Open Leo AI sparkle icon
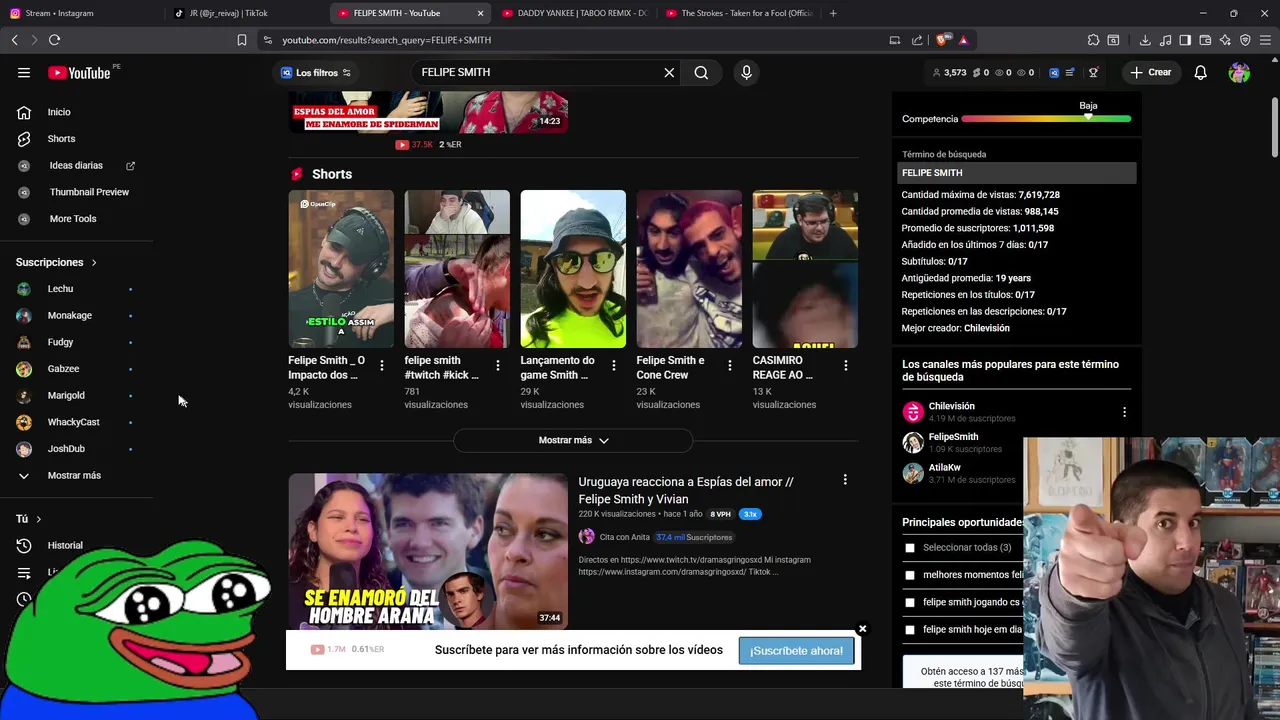1280x720 pixels. tap(1225, 40)
